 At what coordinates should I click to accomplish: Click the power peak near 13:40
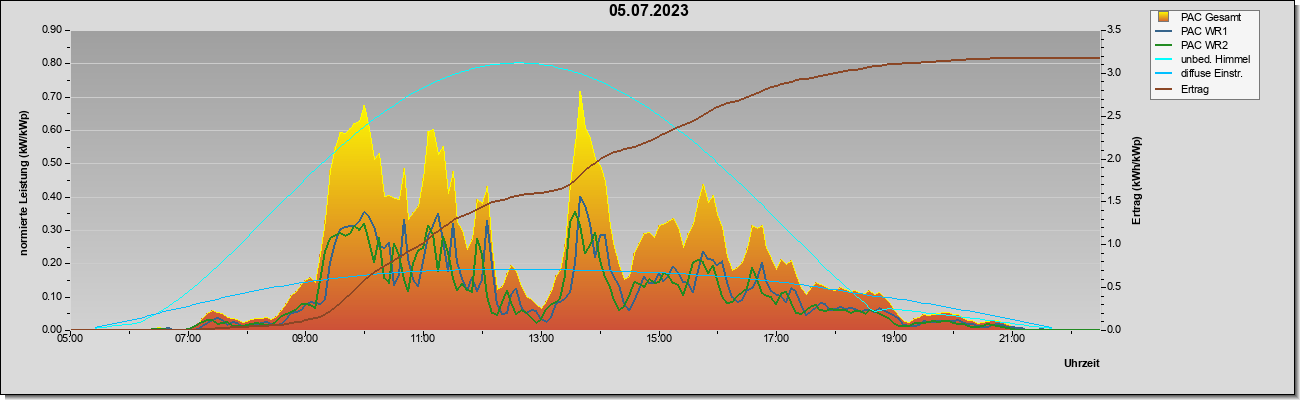click(580, 93)
